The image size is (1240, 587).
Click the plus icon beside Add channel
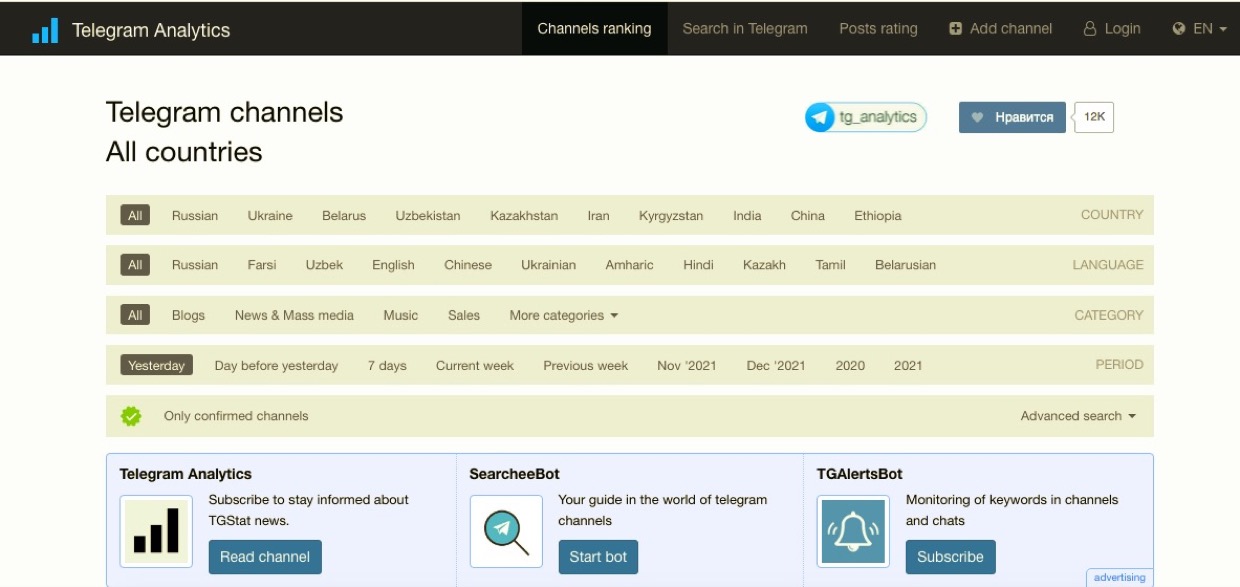(x=956, y=29)
